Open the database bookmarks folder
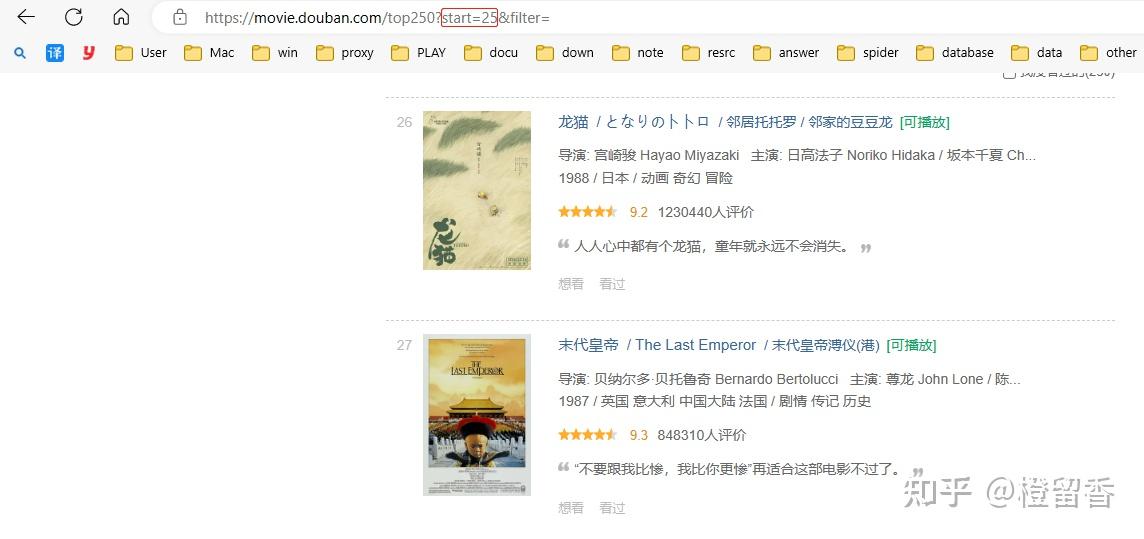The height and width of the screenshot is (539, 1144). [955, 53]
